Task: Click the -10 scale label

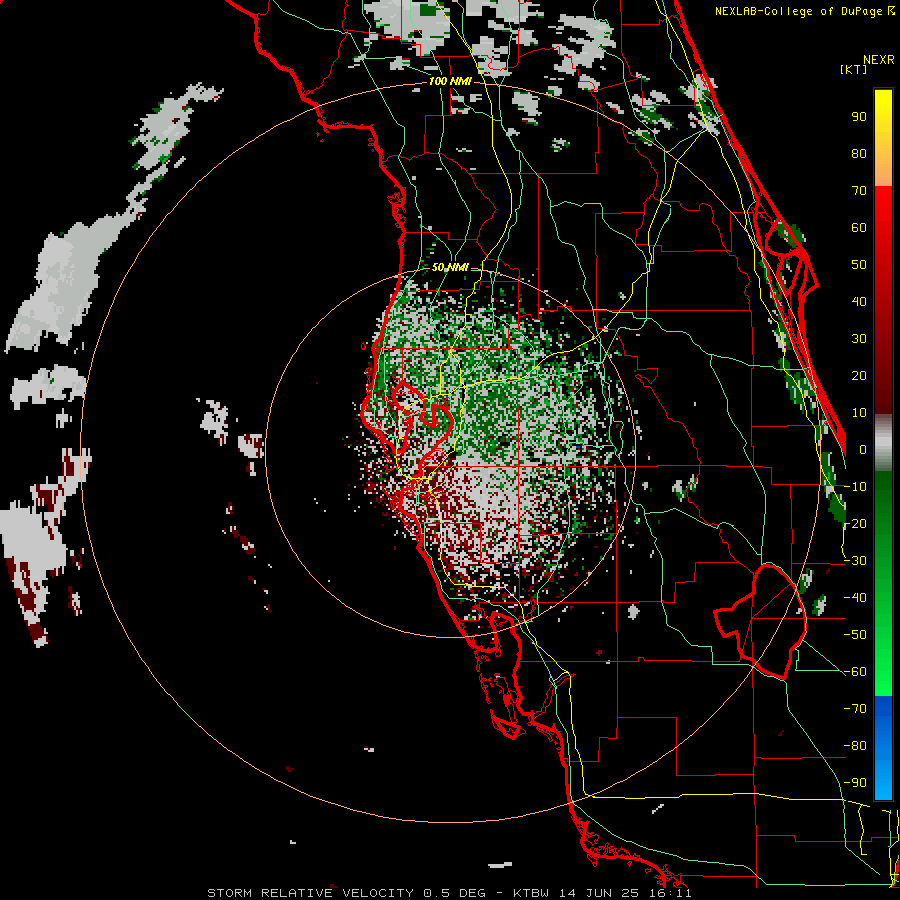Action: tap(855, 487)
